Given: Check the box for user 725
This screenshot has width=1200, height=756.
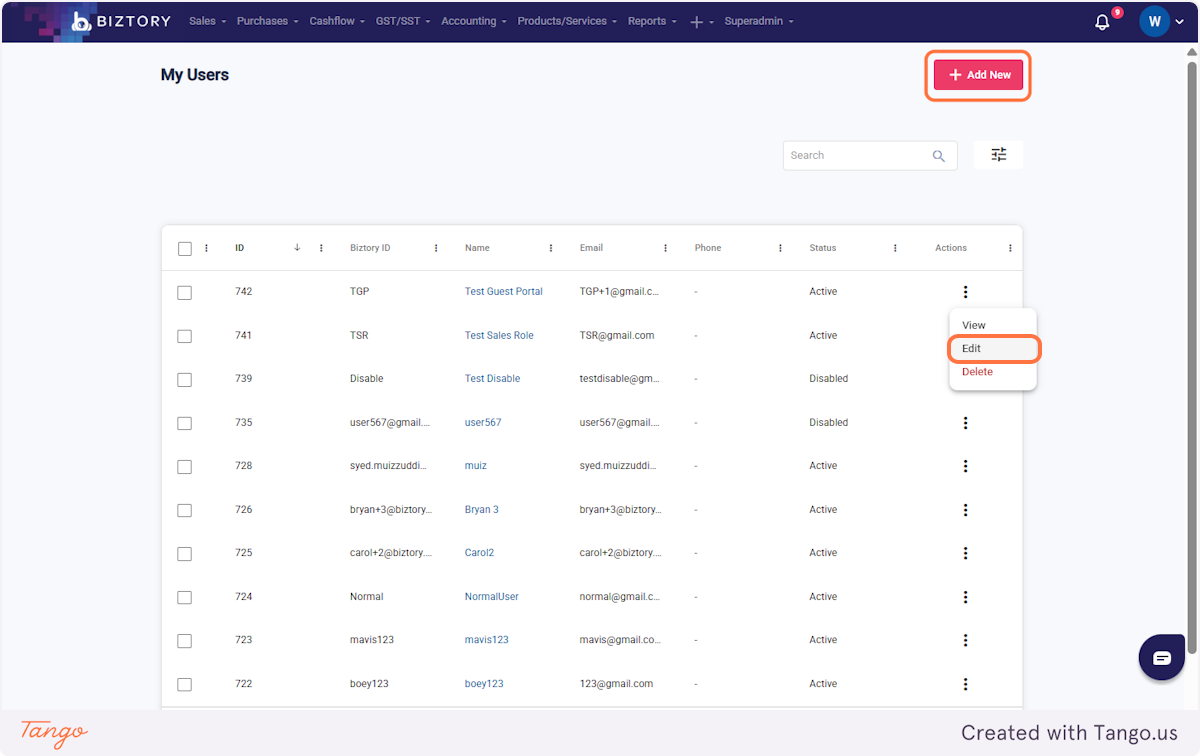Looking at the screenshot, I should point(184,554).
